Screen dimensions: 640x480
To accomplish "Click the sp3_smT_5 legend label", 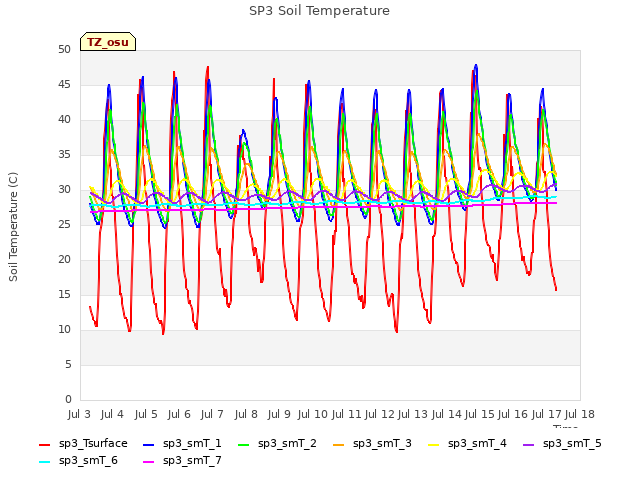I will (572, 443).
